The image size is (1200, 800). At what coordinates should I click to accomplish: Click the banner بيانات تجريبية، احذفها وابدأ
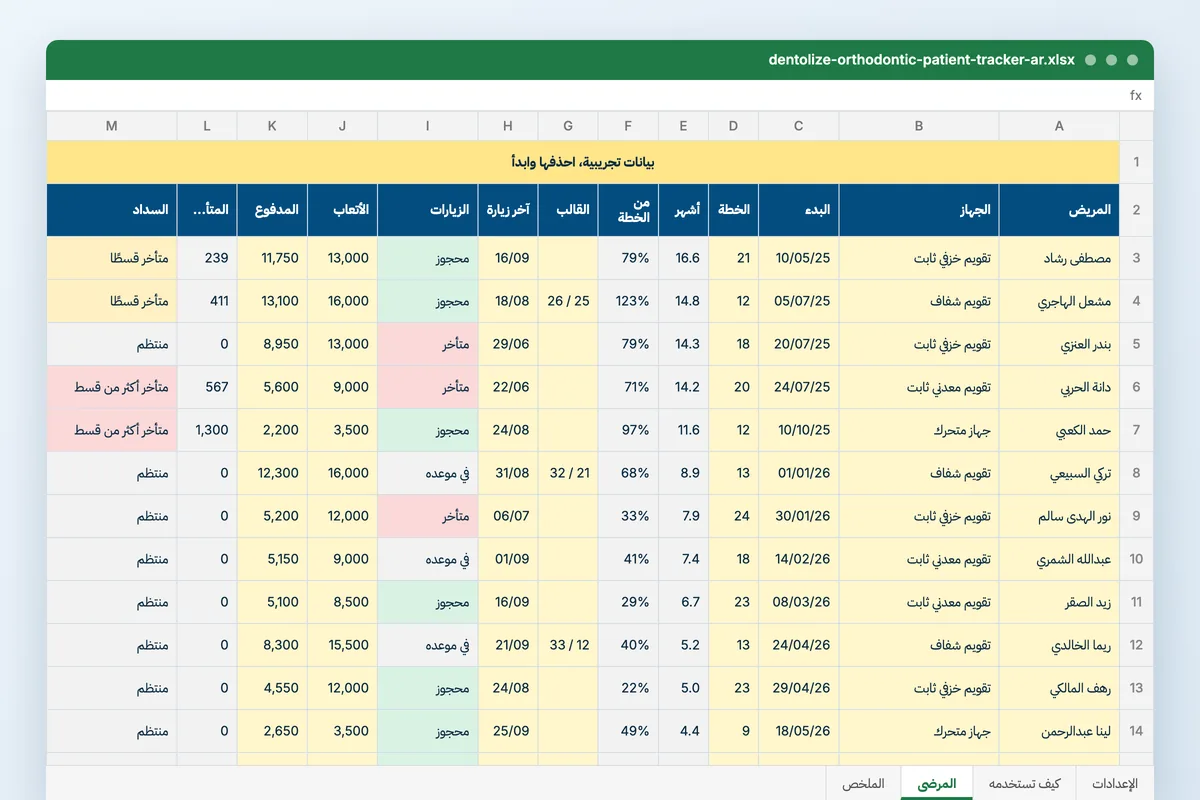583,162
